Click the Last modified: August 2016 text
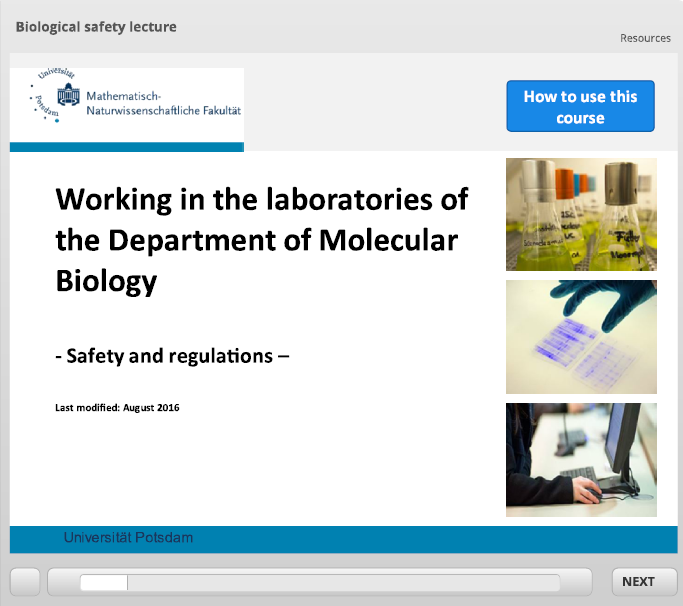The height and width of the screenshot is (606, 683). point(117,407)
